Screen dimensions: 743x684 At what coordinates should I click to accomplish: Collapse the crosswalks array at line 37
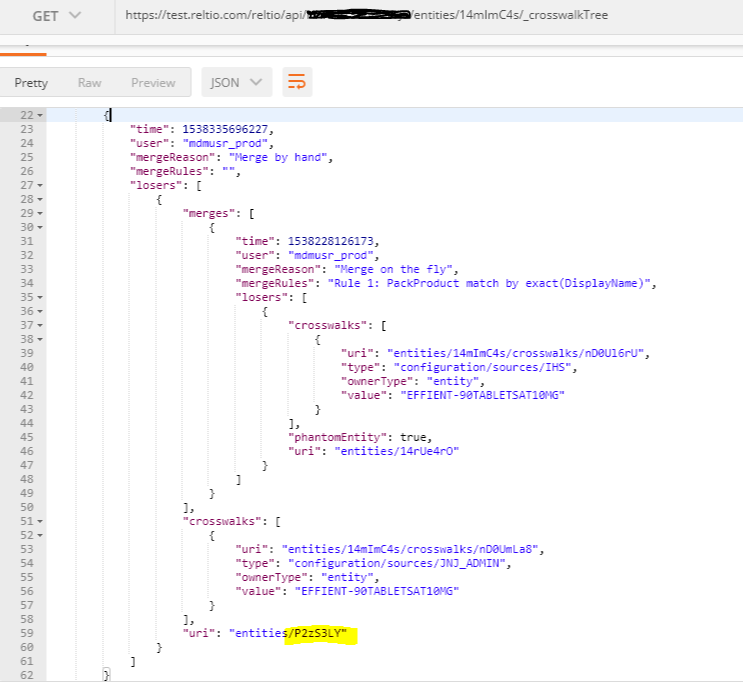click(x=40, y=325)
